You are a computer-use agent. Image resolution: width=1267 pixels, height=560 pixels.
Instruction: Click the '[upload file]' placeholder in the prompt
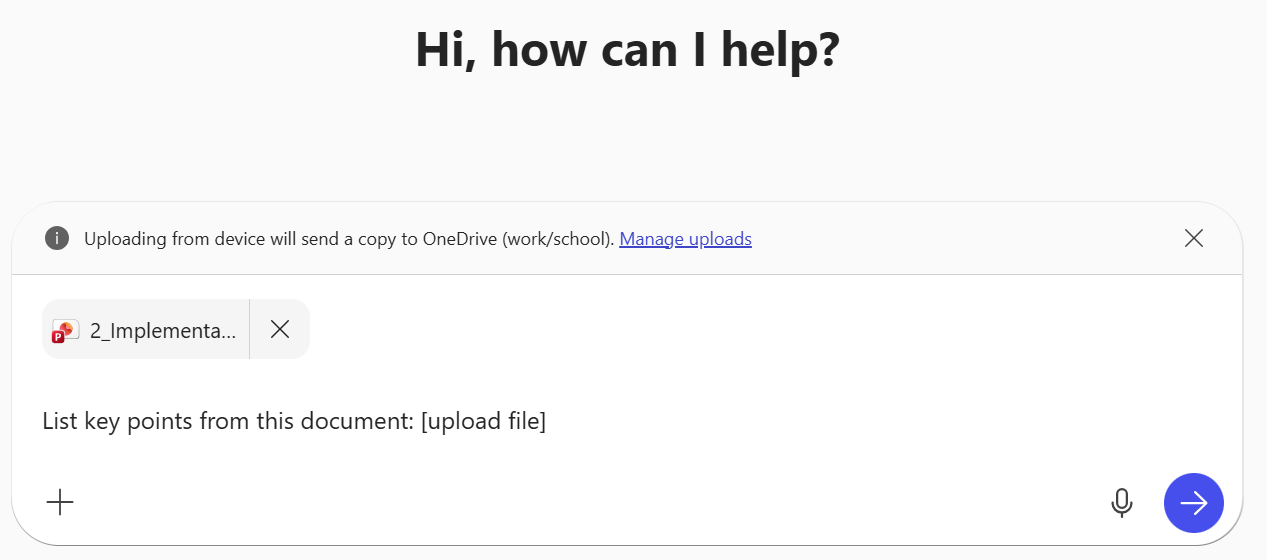[x=483, y=422]
